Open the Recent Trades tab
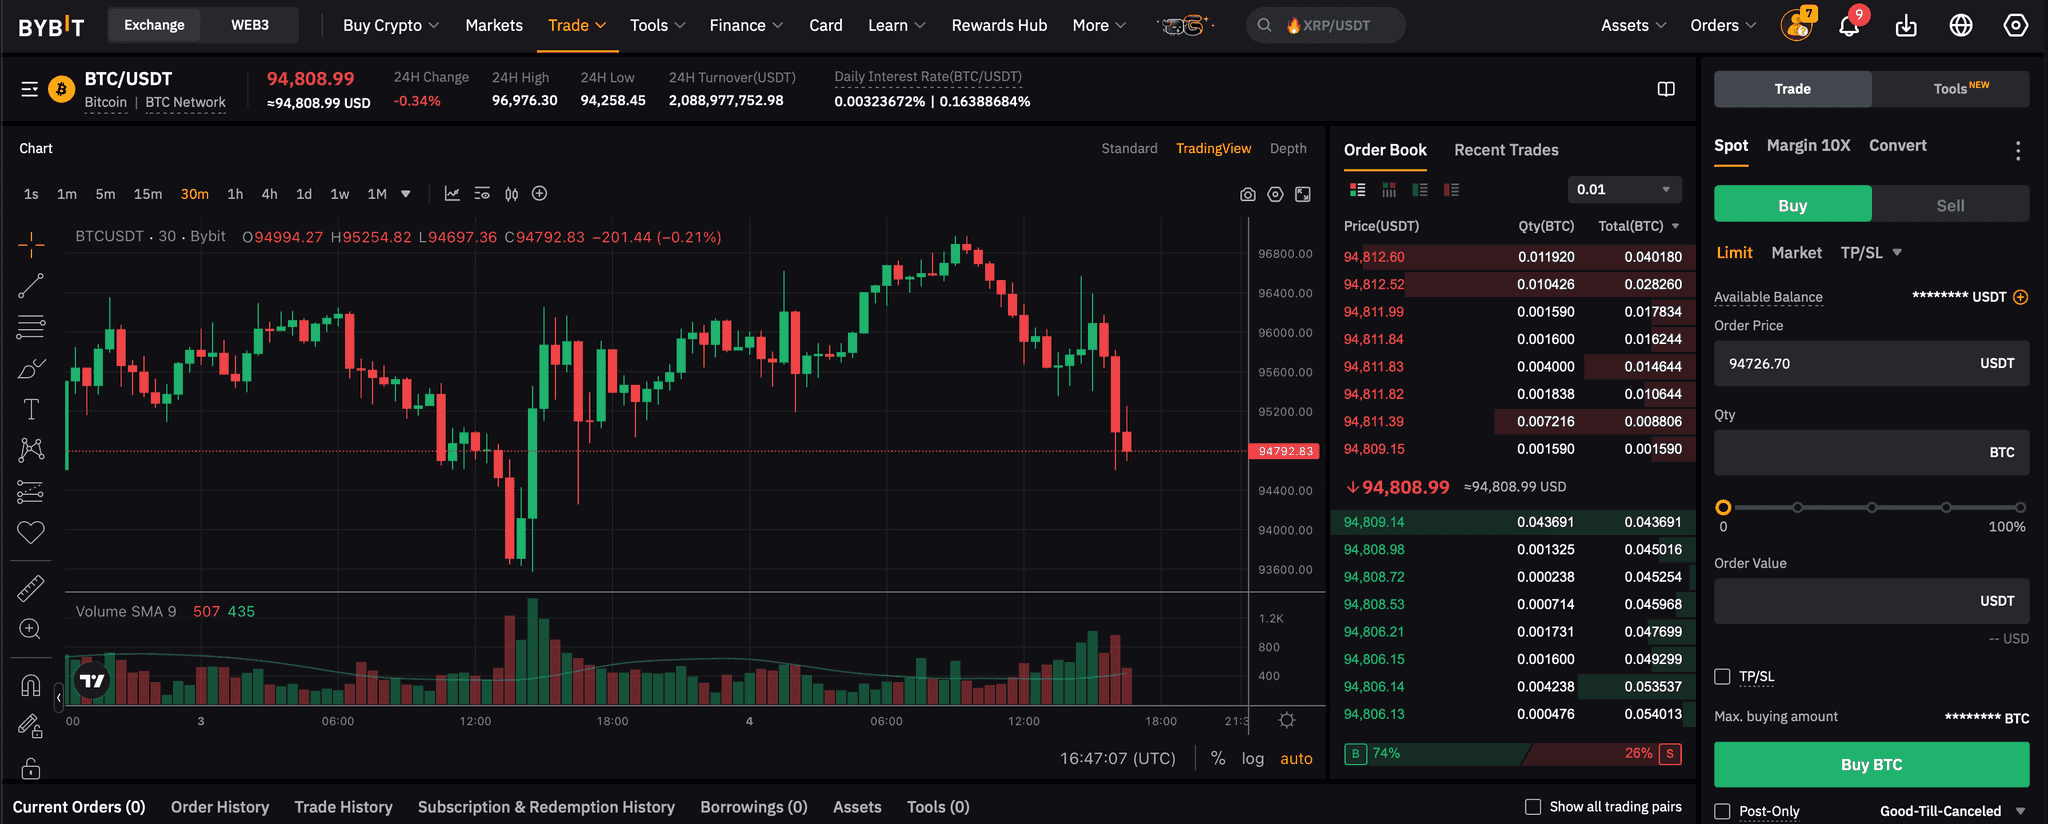 click(x=1506, y=150)
